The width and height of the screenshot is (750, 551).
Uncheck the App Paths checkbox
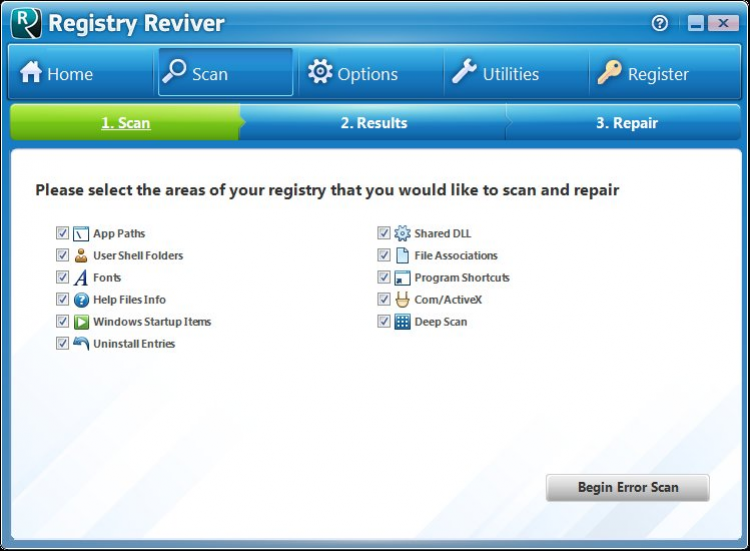click(62, 233)
